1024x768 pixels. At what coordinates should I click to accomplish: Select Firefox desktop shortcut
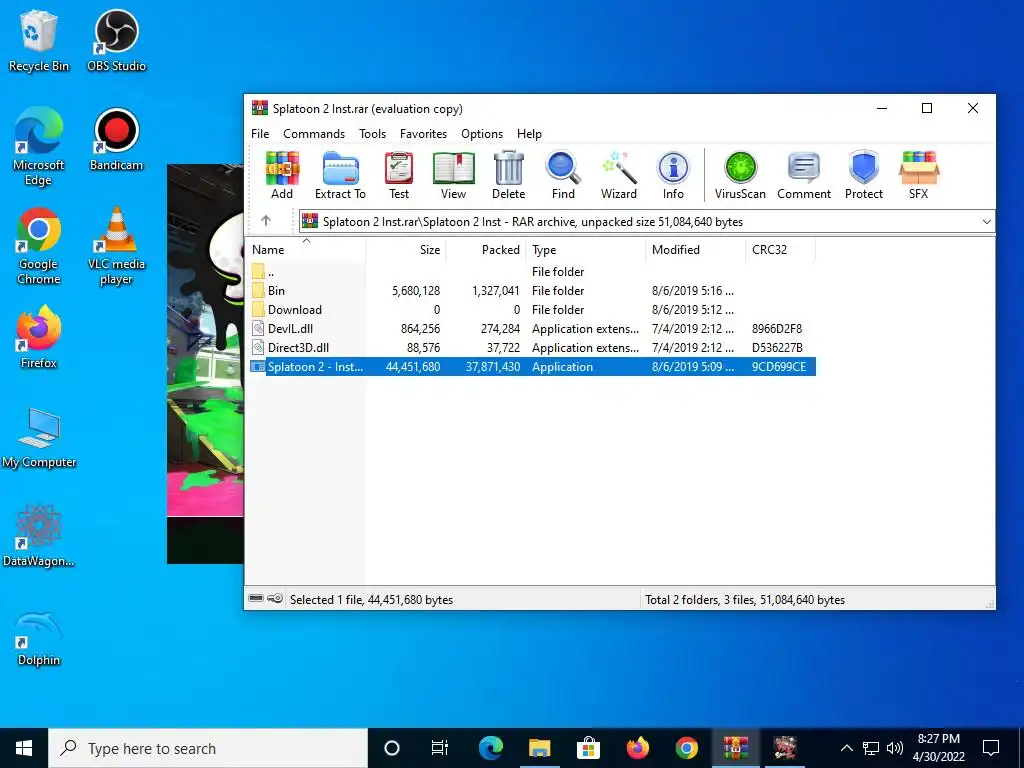39,337
